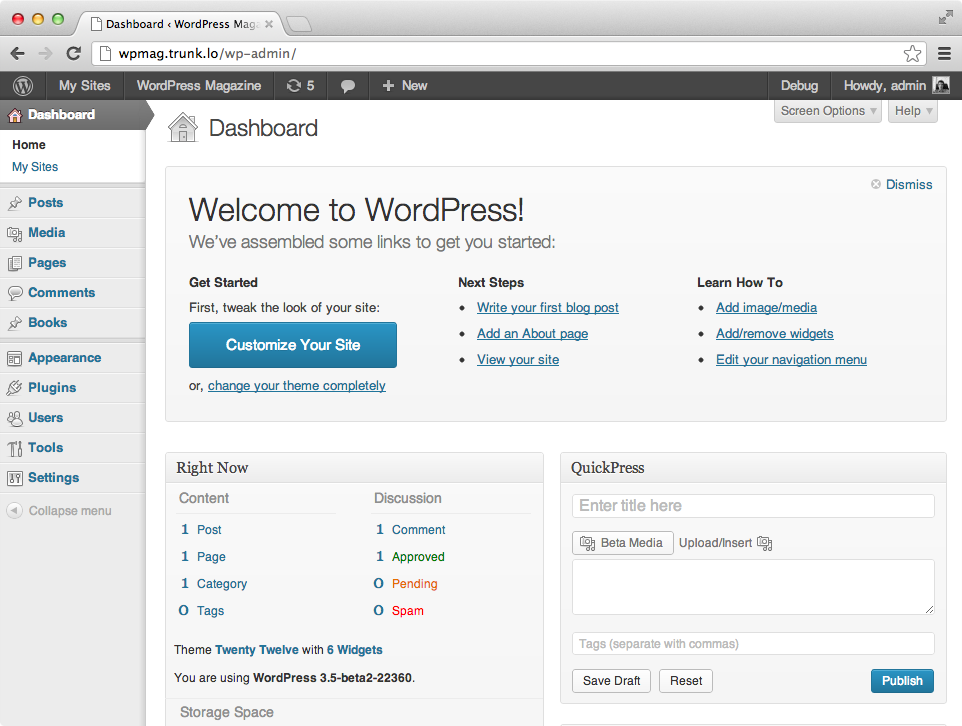Click the admin avatar in the toolbar
Viewport: 962px width, 726px height.
pos(941,86)
